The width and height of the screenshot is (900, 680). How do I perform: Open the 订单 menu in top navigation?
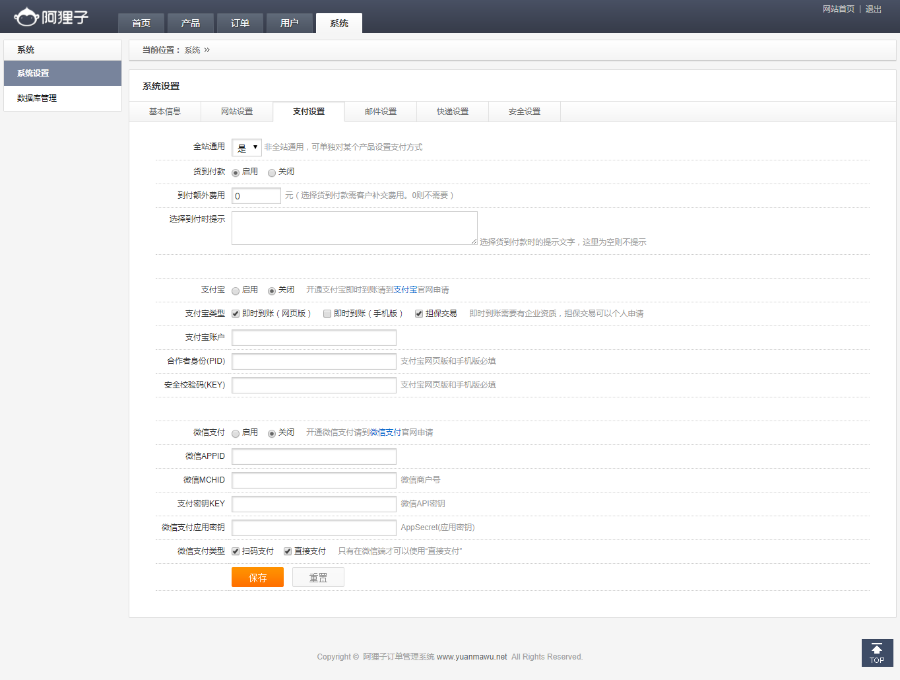pyautogui.click(x=240, y=22)
